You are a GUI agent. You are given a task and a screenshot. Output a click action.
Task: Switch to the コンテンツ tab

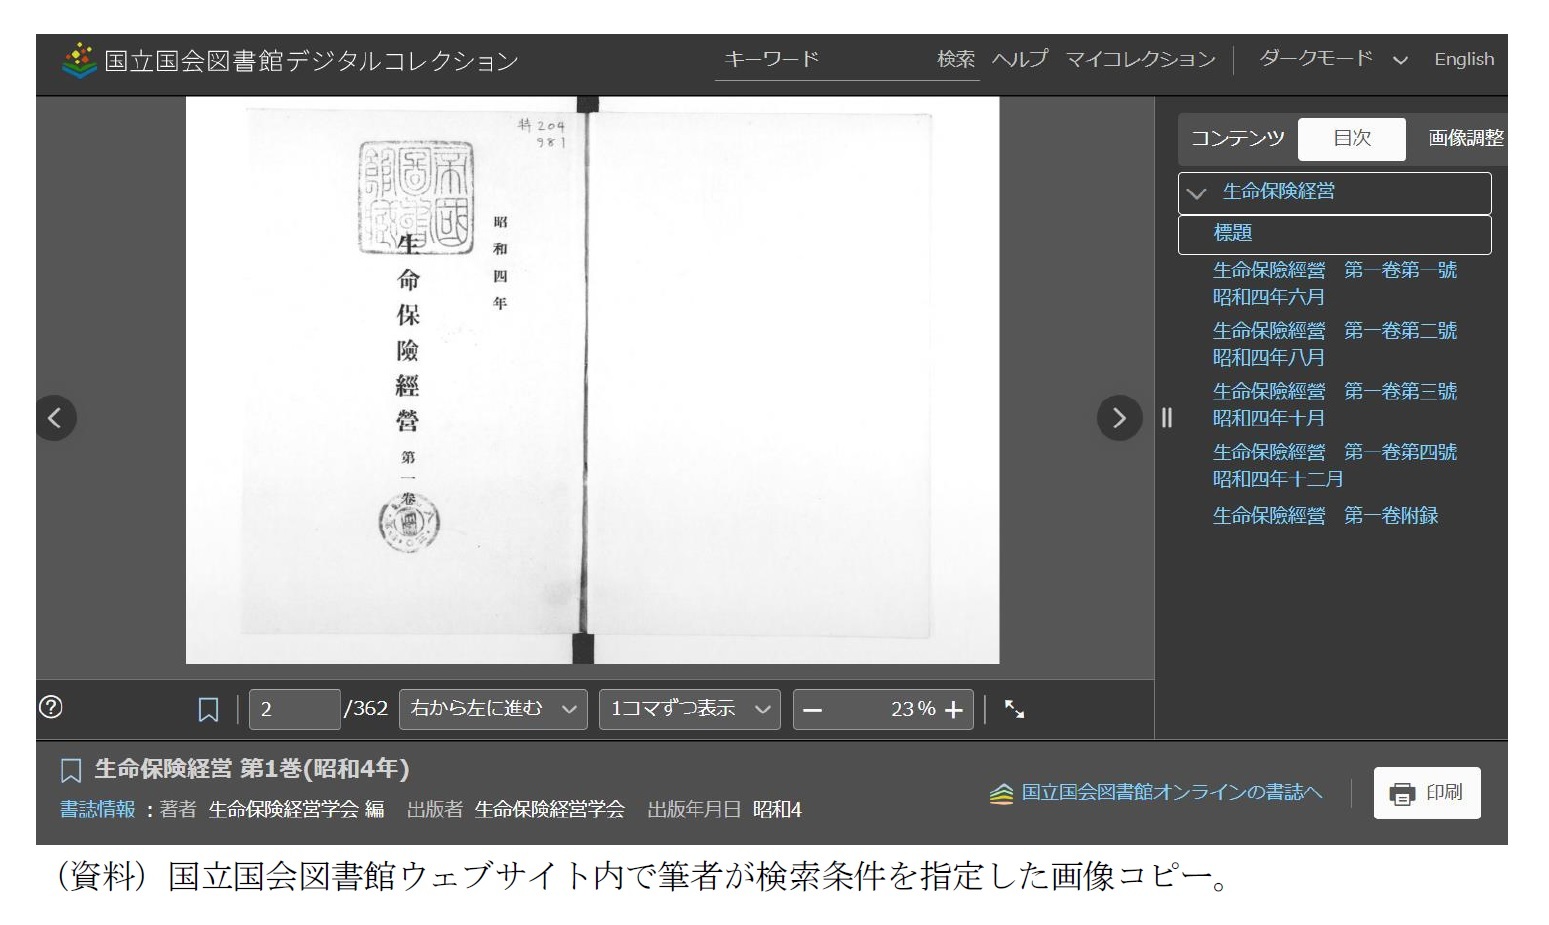(1237, 139)
